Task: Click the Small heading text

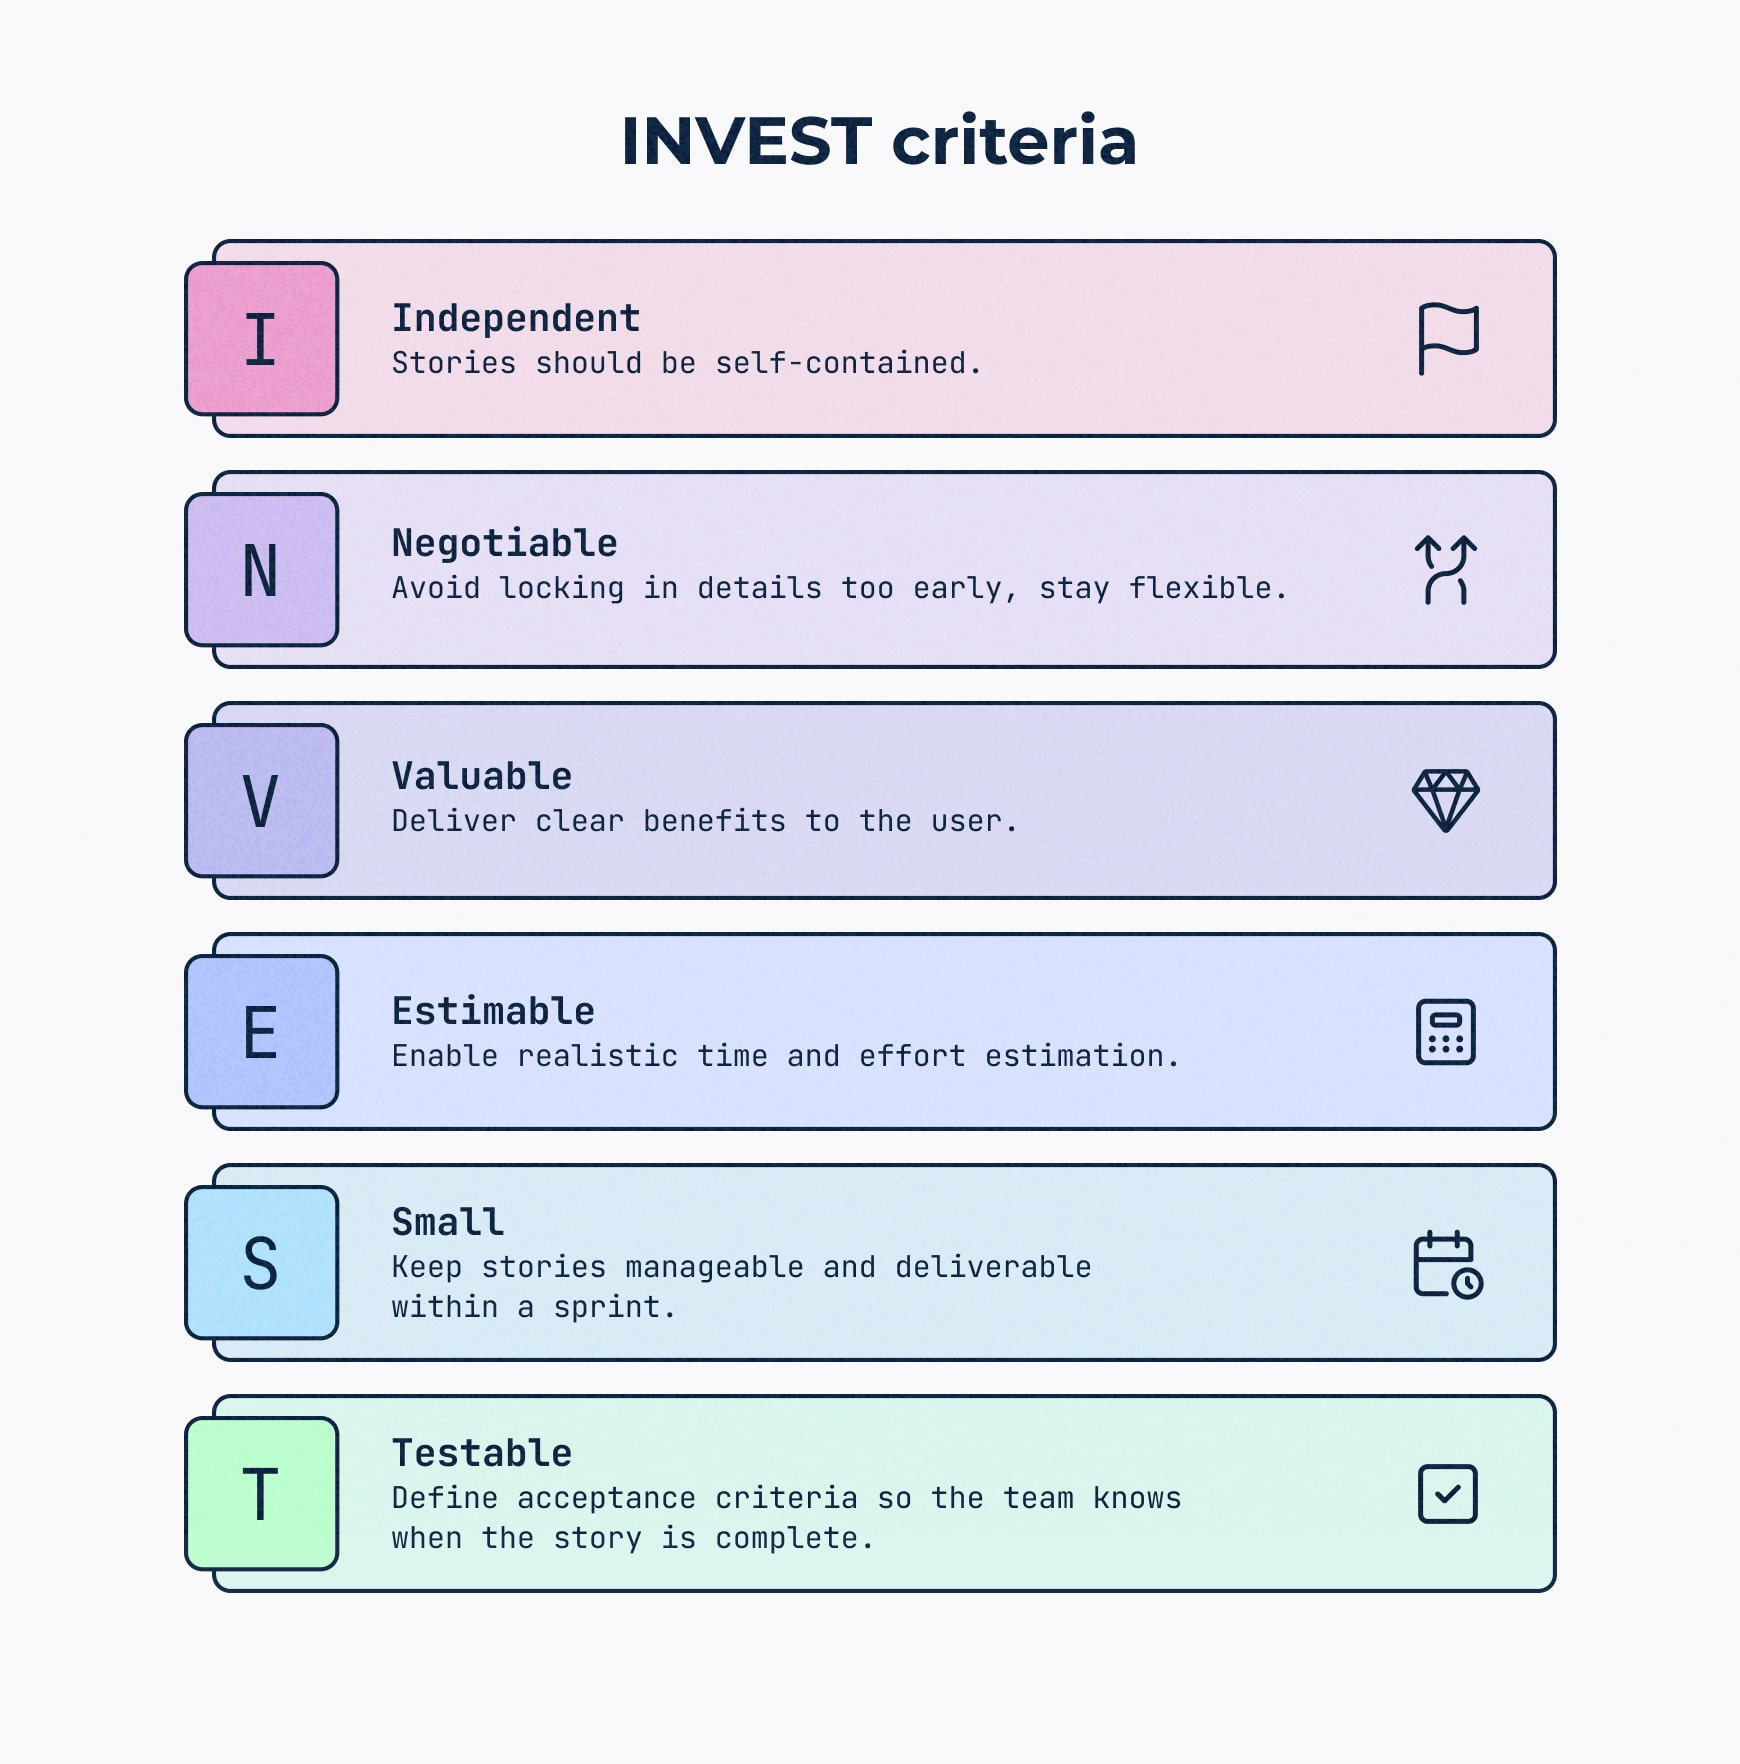Action: pyautogui.click(x=448, y=1222)
